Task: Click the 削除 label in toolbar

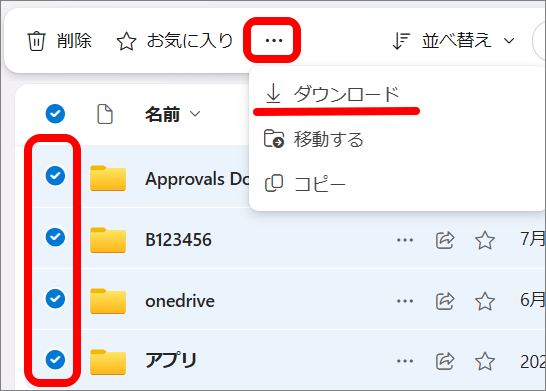Action: pyautogui.click(x=74, y=40)
